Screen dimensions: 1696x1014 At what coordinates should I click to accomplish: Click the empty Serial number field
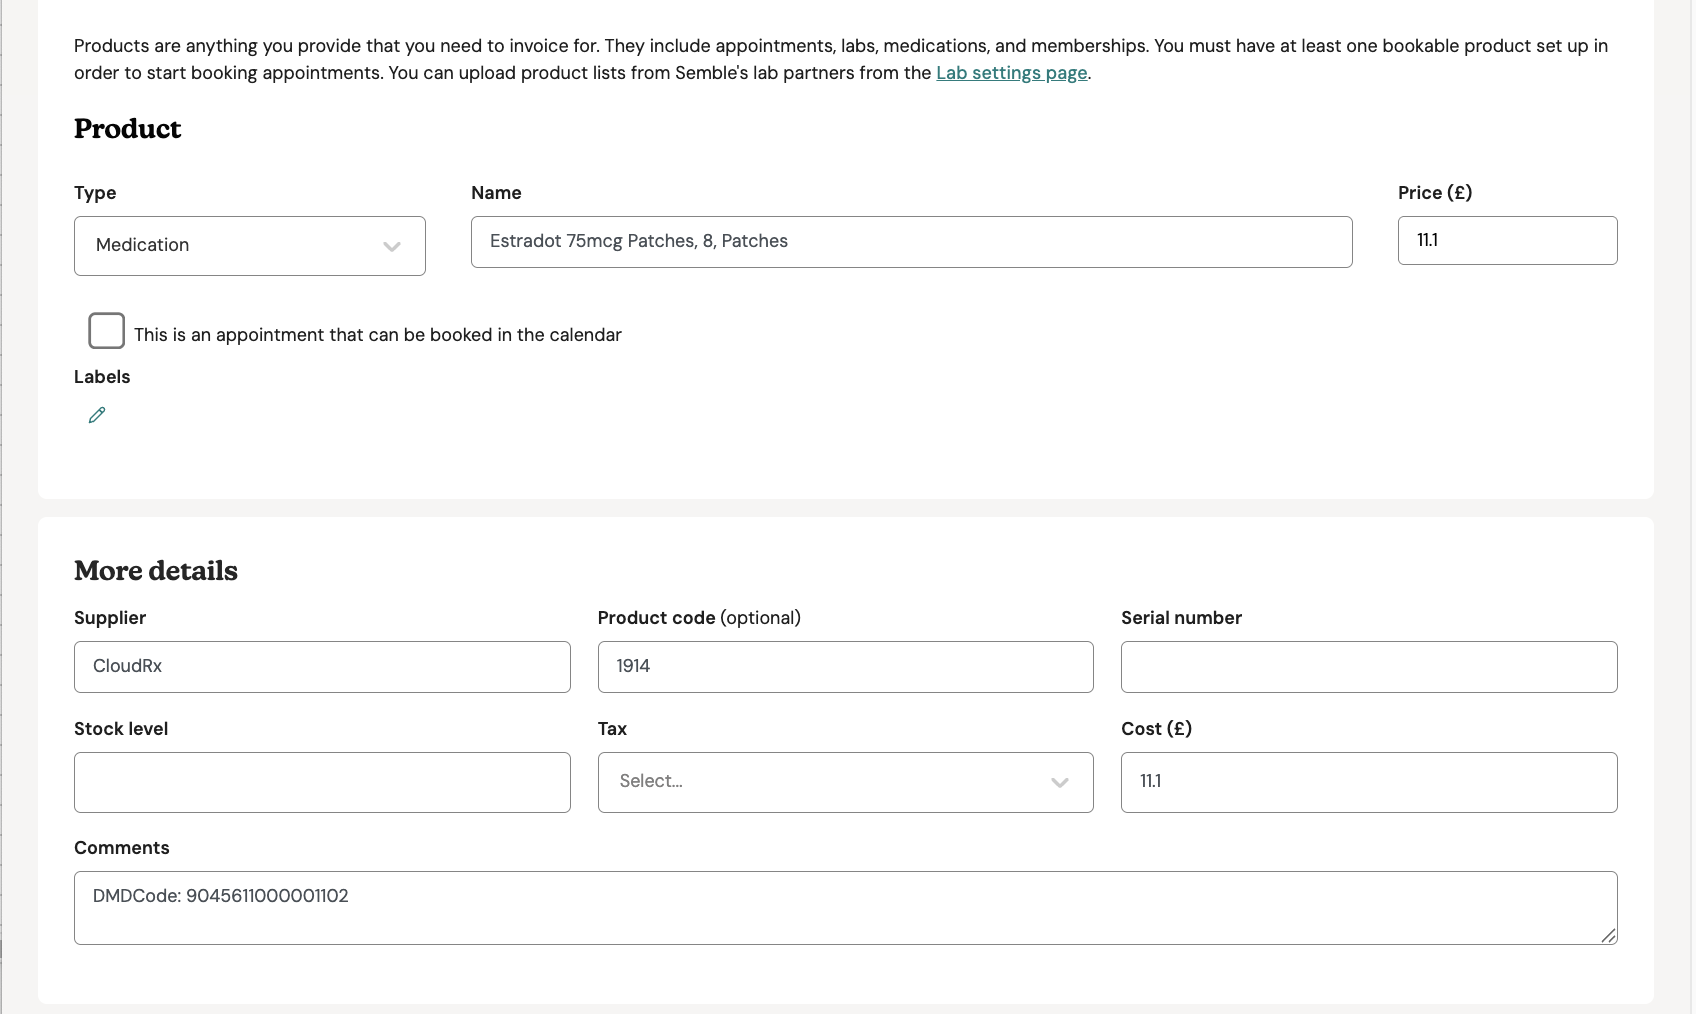tap(1368, 667)
